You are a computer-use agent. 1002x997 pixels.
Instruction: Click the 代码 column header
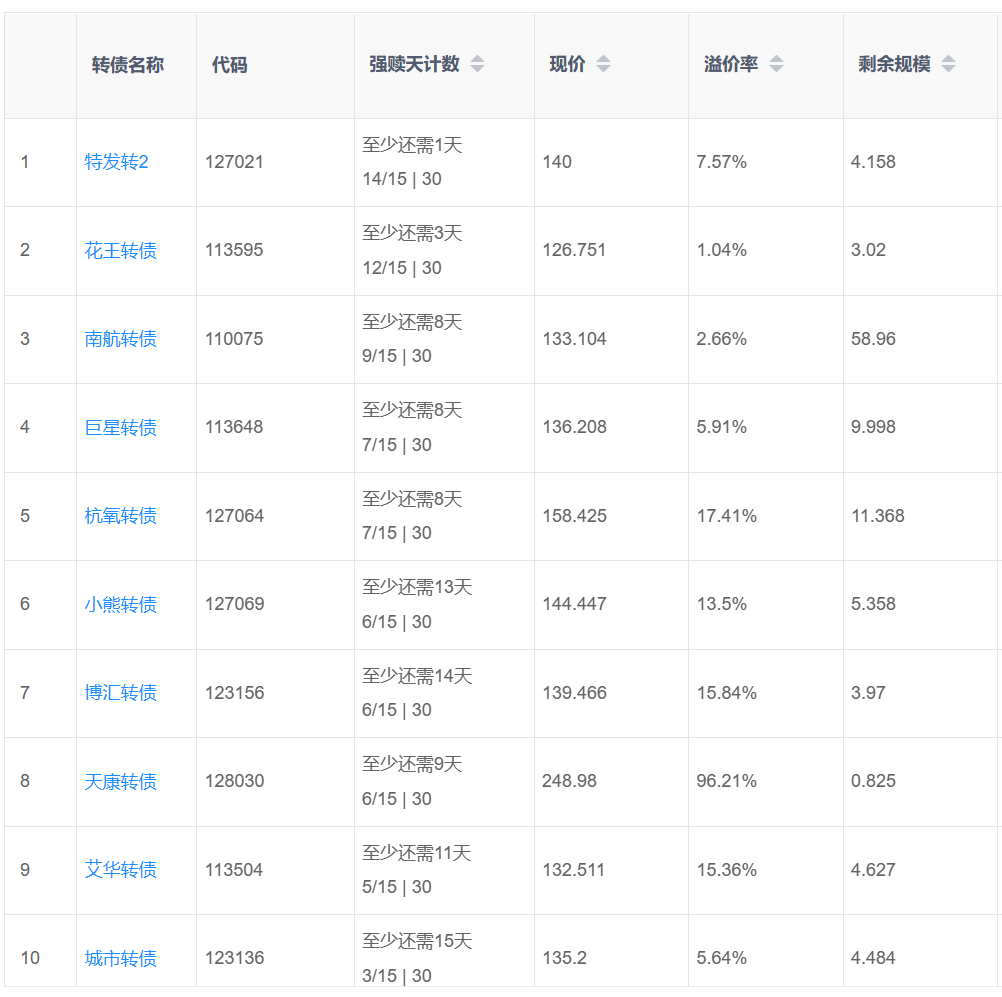[x=229, y=65]
